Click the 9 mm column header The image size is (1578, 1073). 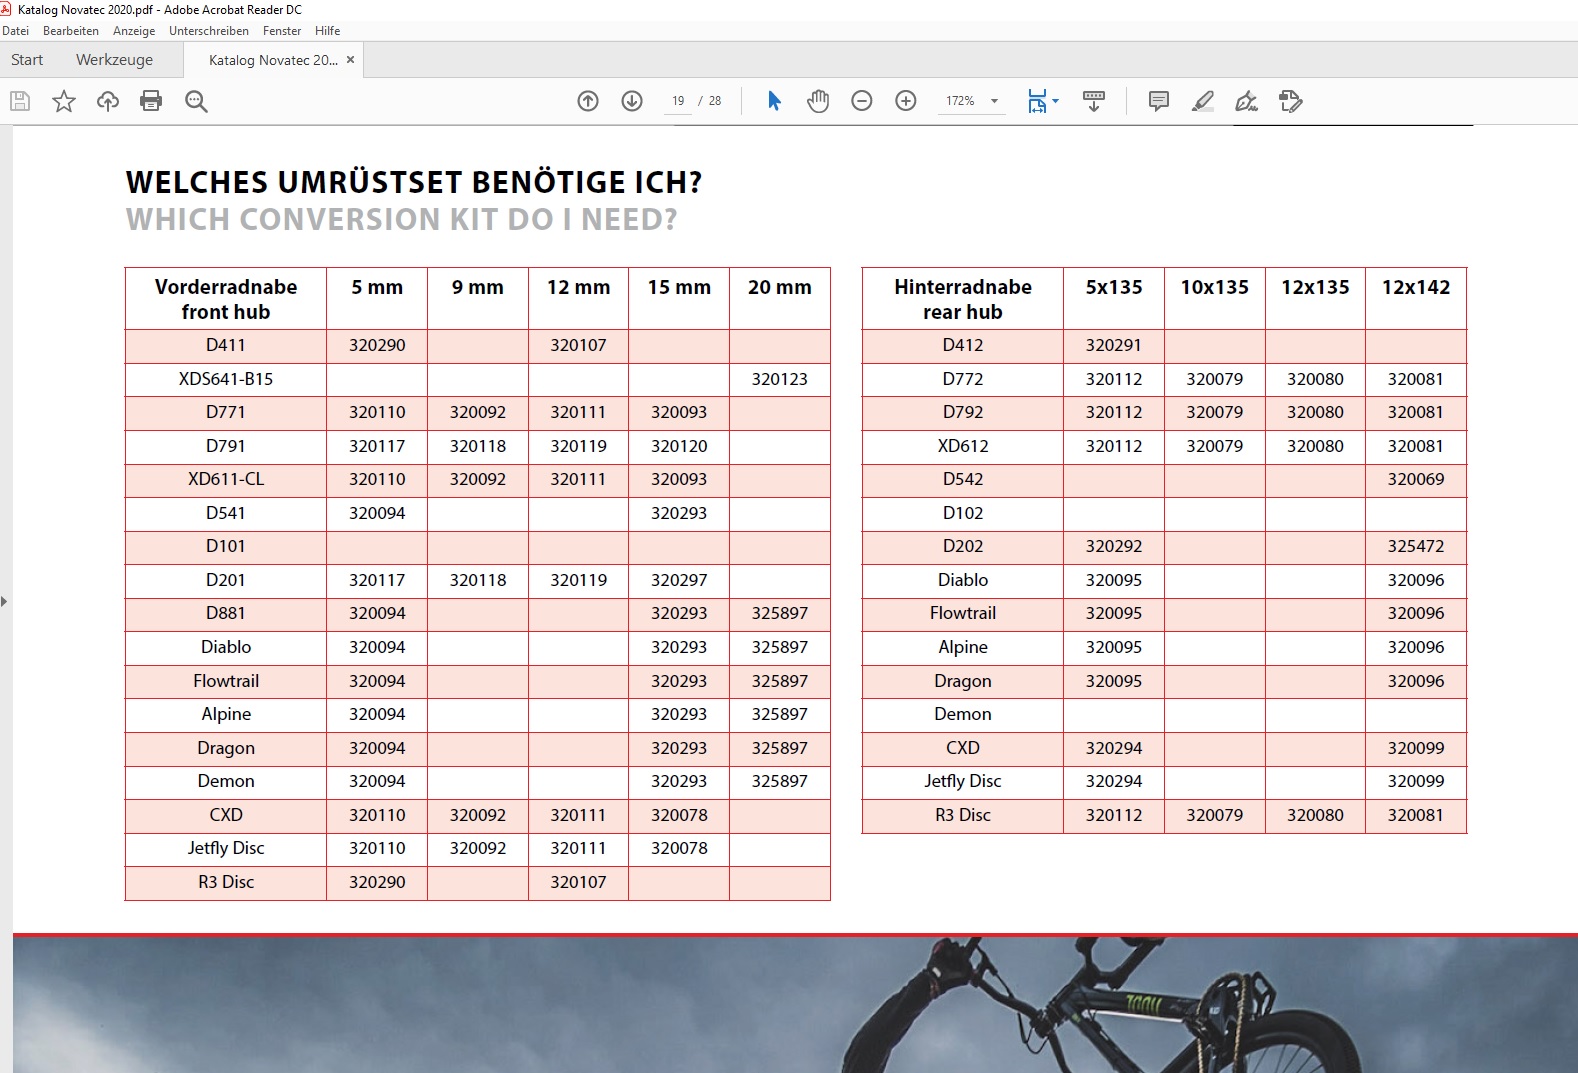[x=478, y=287]
